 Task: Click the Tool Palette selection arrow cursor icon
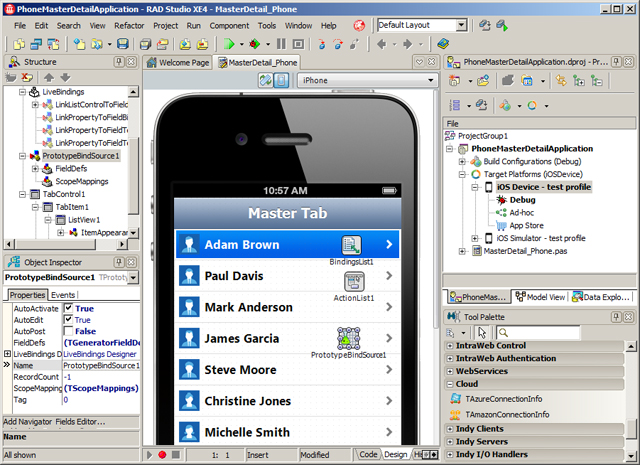[482, 333]
